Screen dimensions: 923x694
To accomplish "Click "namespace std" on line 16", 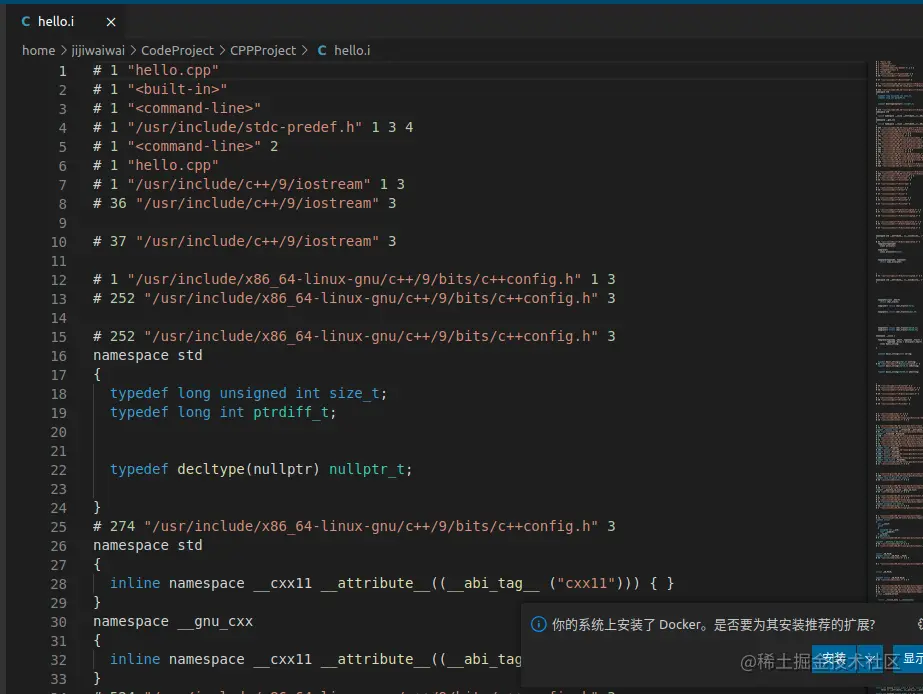I will point(148,355).
